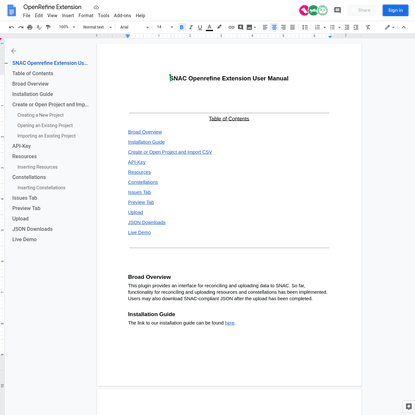415x415 pixels.
Task: Click the font size 14 field
Action: [160, 27]
